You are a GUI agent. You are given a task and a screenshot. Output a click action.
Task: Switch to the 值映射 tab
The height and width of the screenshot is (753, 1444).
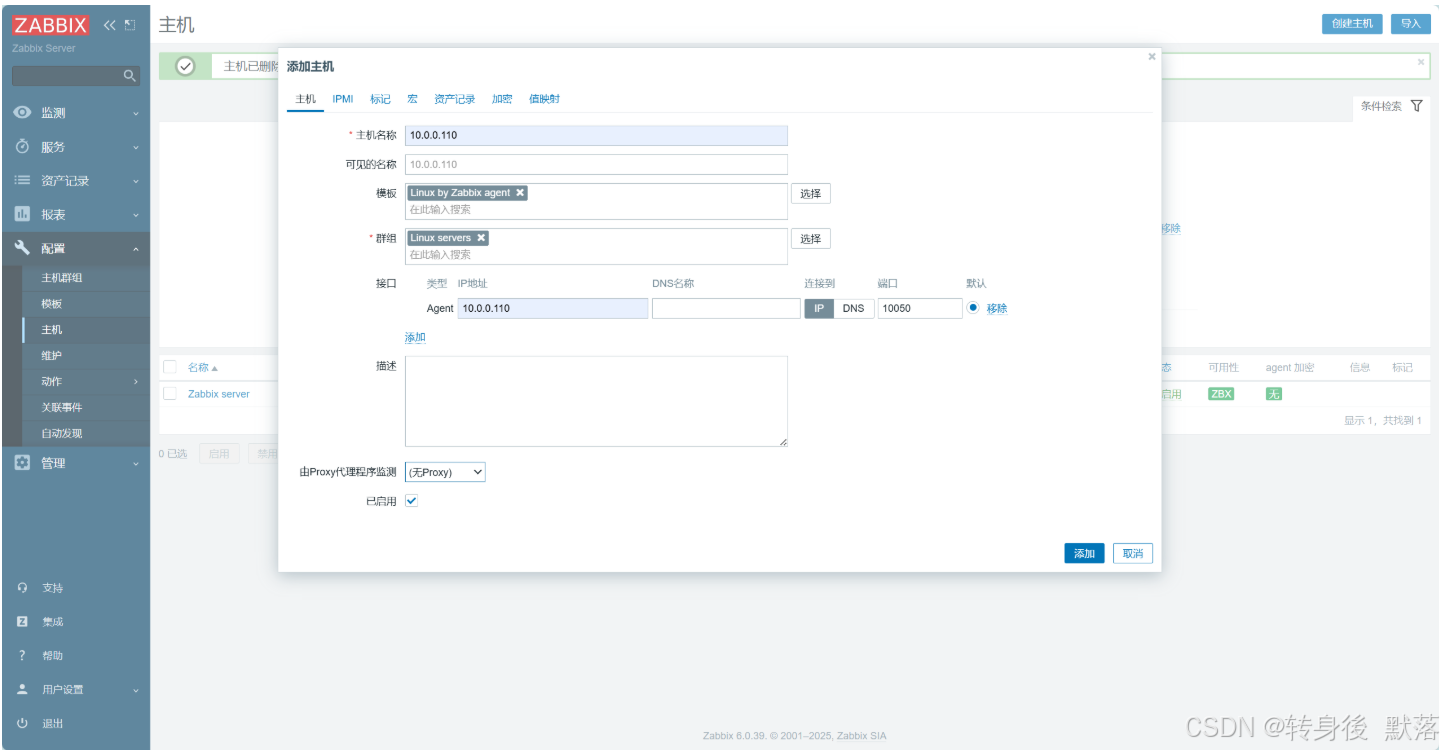click(544, 99)
